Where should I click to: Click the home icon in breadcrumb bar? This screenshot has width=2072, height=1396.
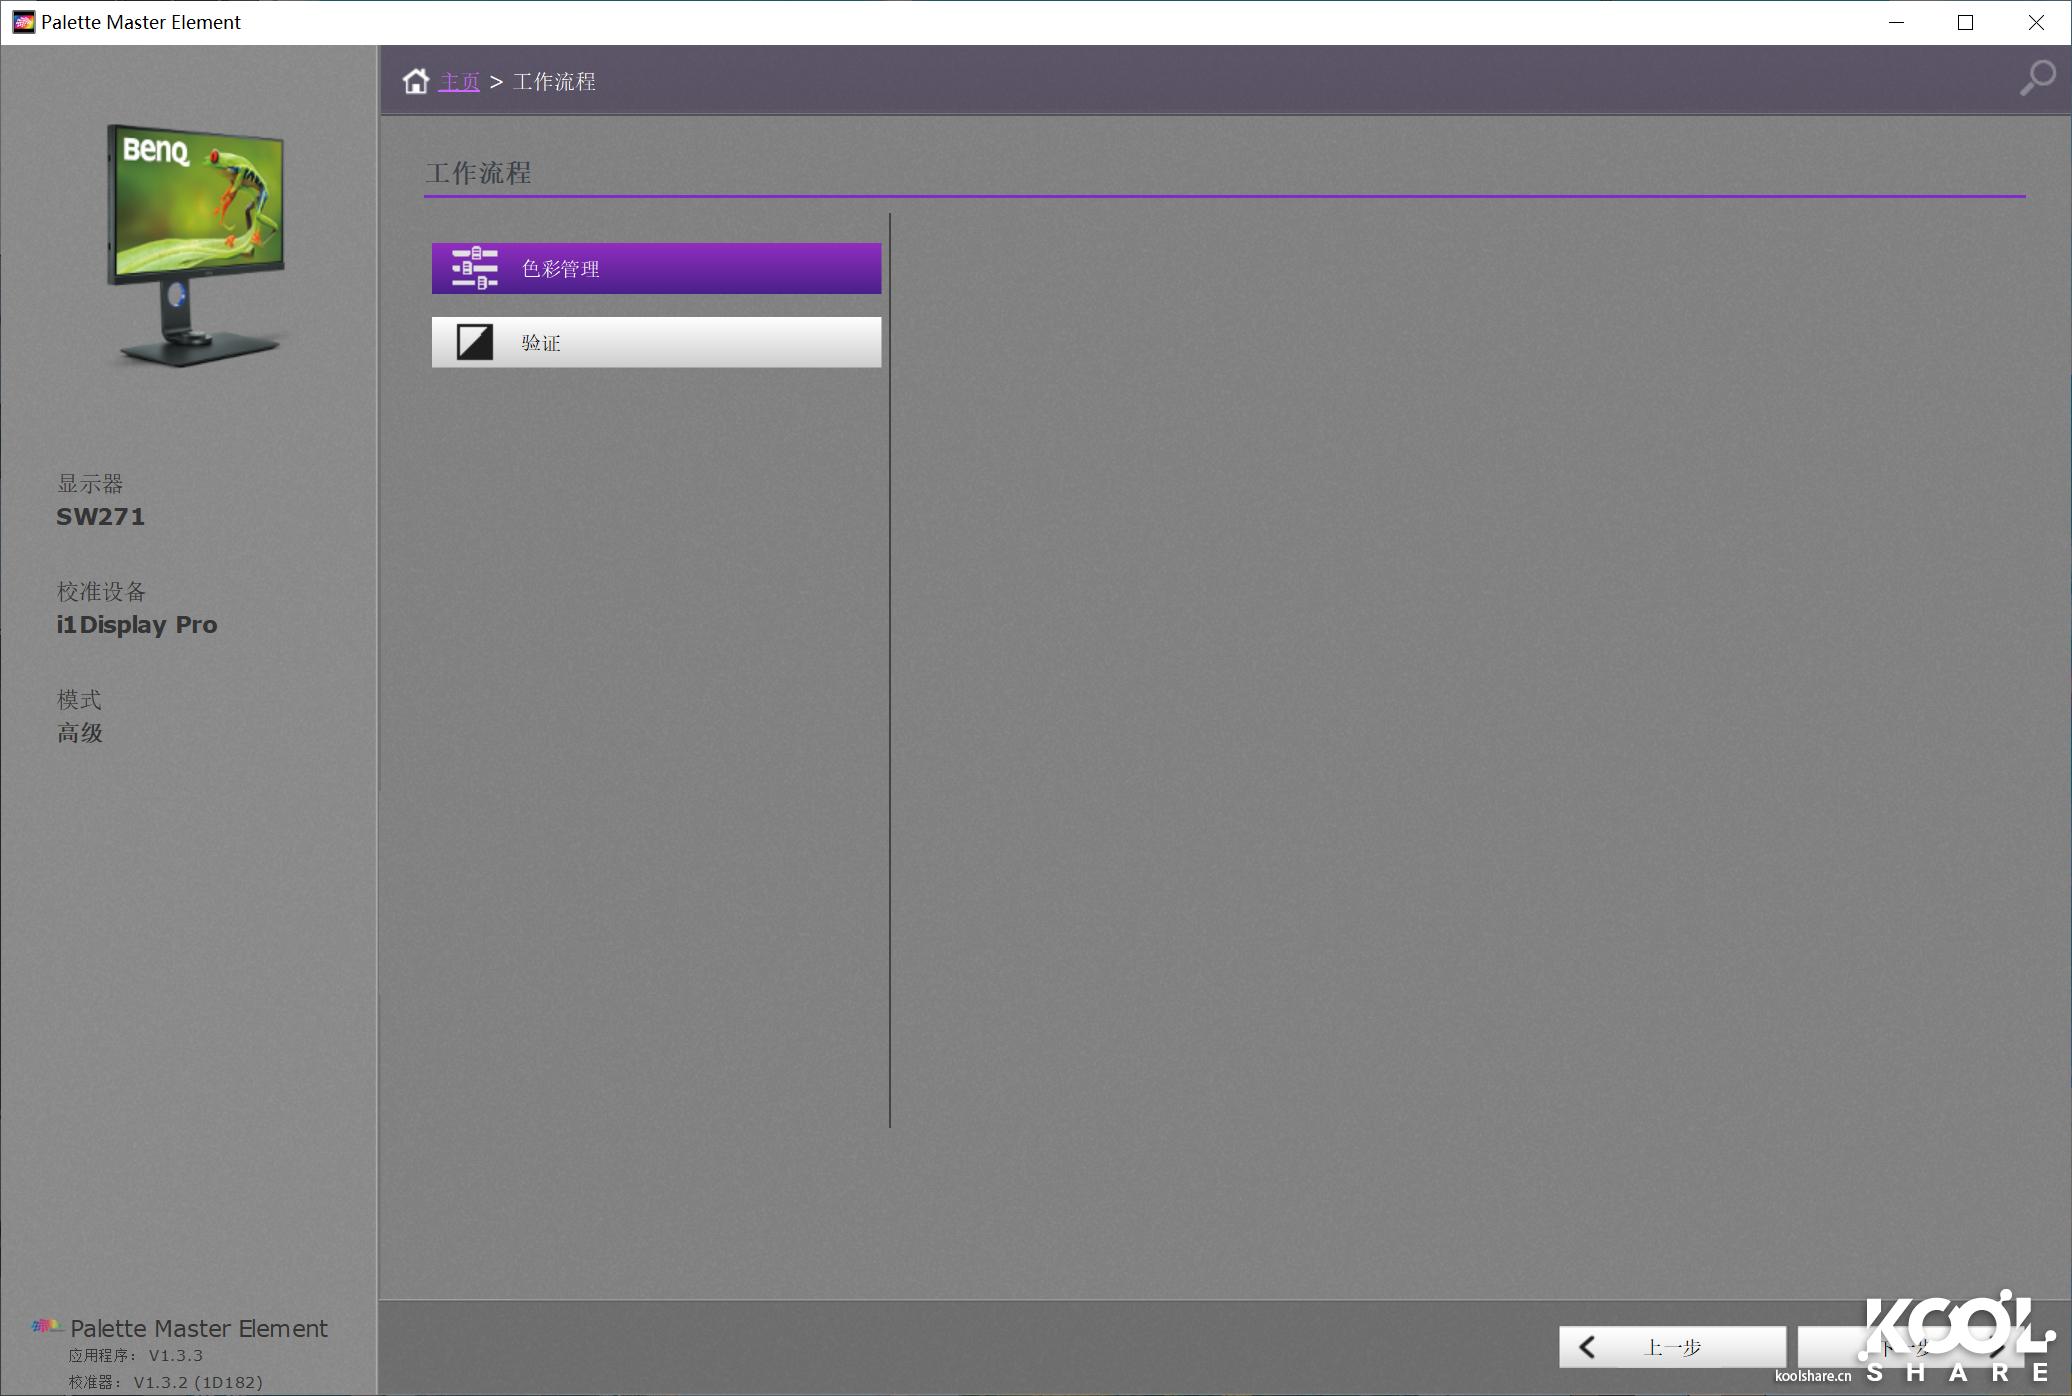pyautogui.click(x=415, y=81)
